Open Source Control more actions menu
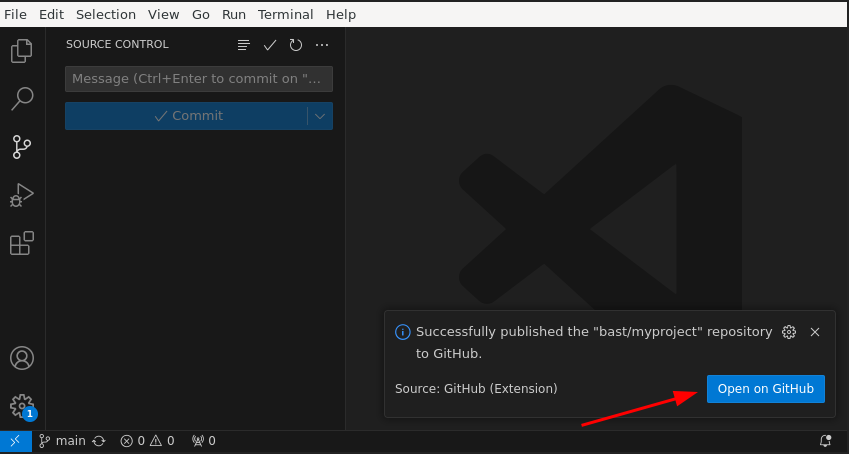The height and width of the screenshot is (454, 849). (x=322, y=45)
